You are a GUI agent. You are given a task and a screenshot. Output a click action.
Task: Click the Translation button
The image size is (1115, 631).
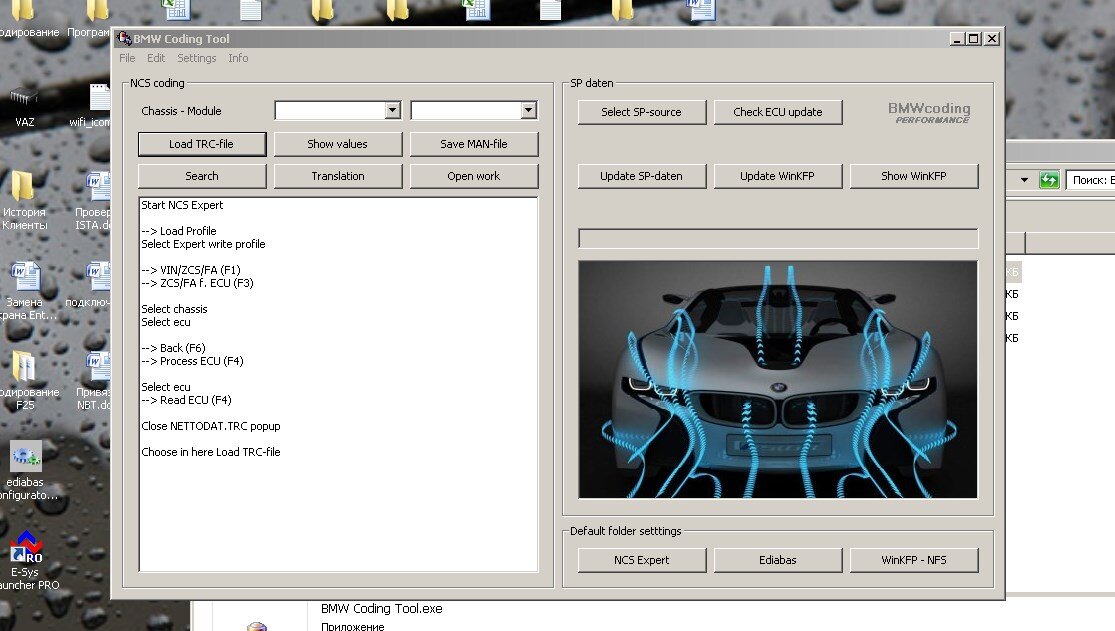(x=338, y=176)
